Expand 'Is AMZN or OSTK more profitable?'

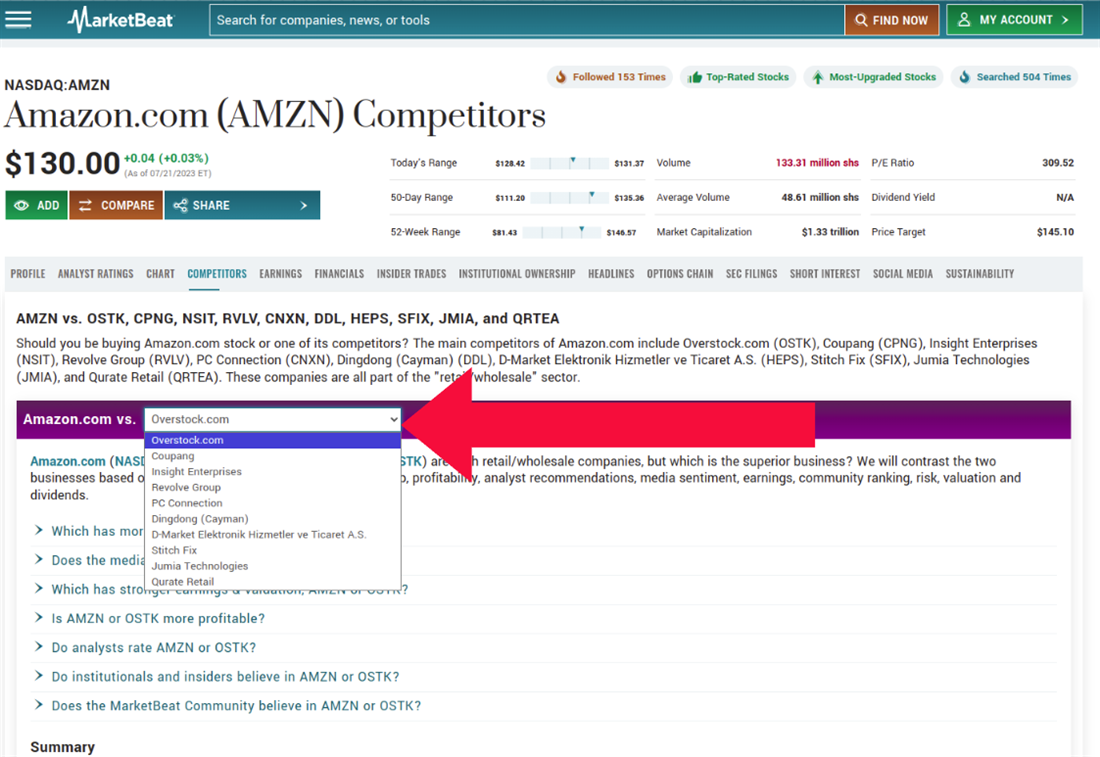click(x=158, y=619)
